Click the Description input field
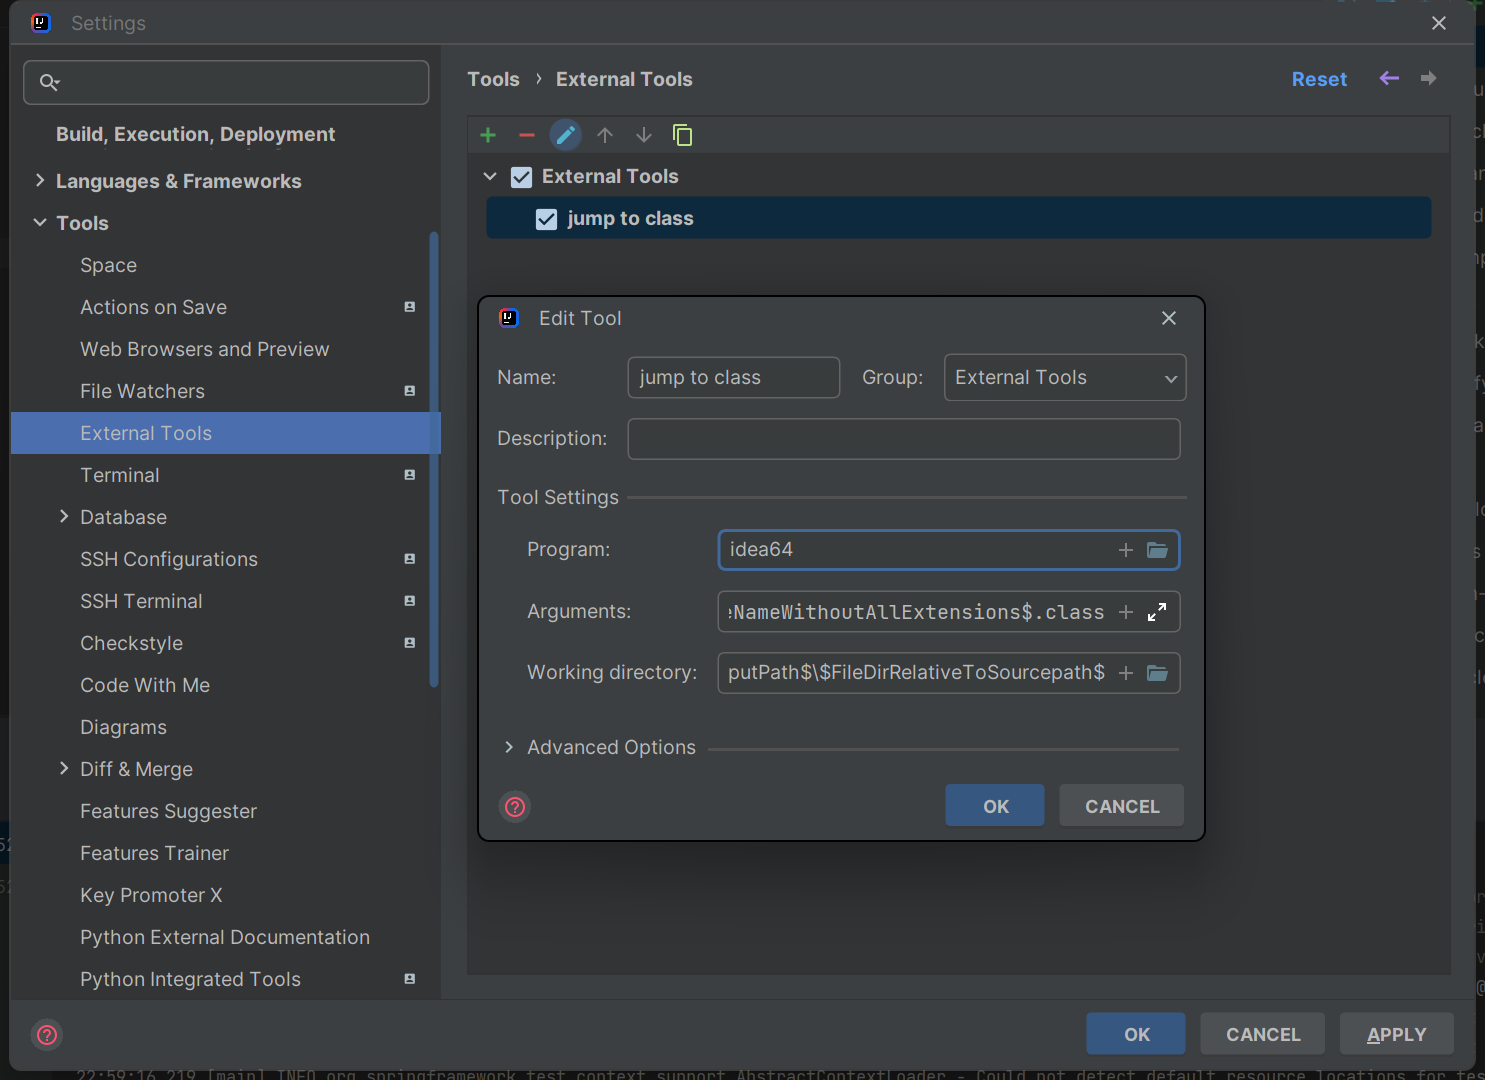The image size is (1485, 1080). click(x=903, y=439)
